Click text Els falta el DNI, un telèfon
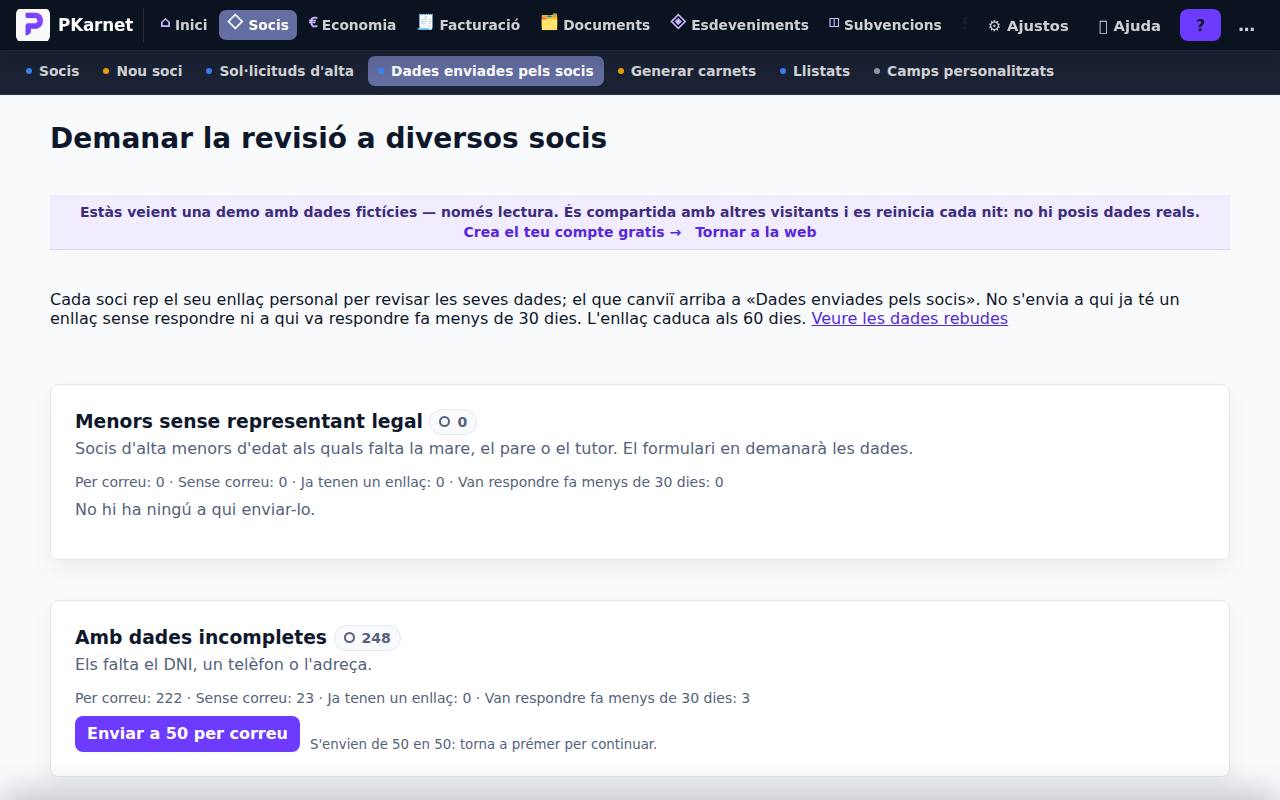The height and width of the screenshot is (800, 1280). click(x=223, y=664)
